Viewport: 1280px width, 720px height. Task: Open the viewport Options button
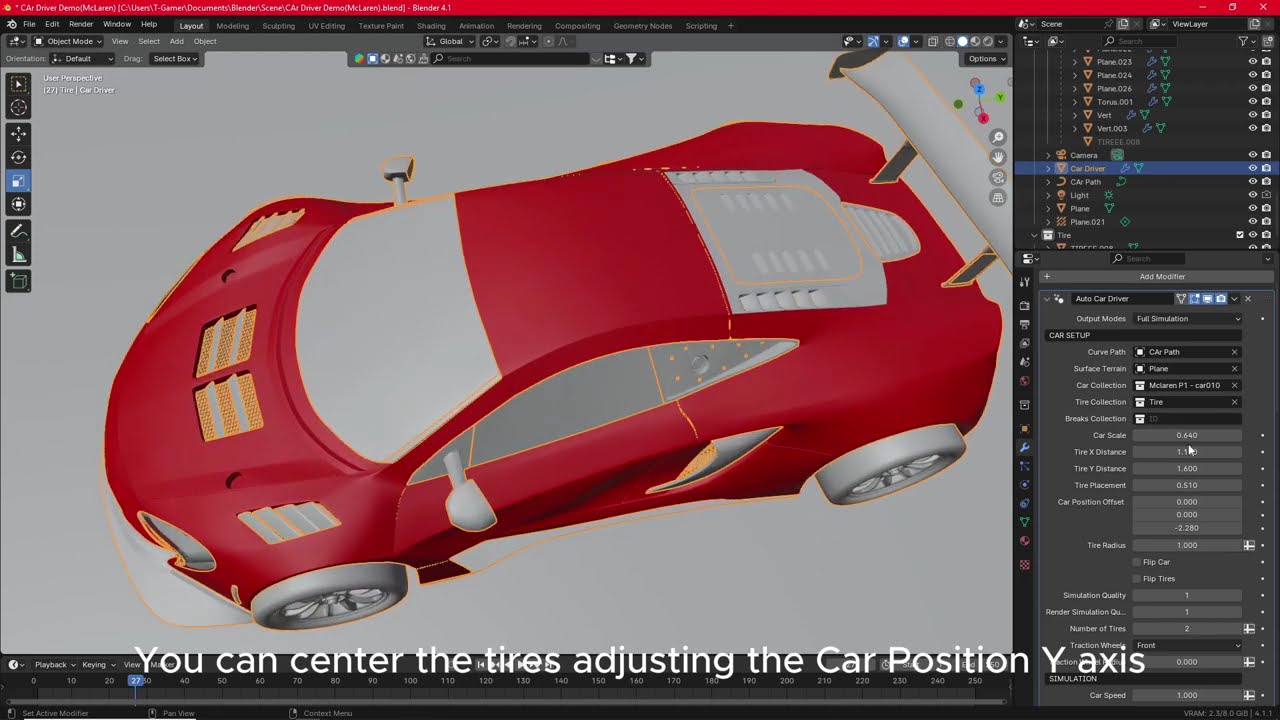[986, 59]
